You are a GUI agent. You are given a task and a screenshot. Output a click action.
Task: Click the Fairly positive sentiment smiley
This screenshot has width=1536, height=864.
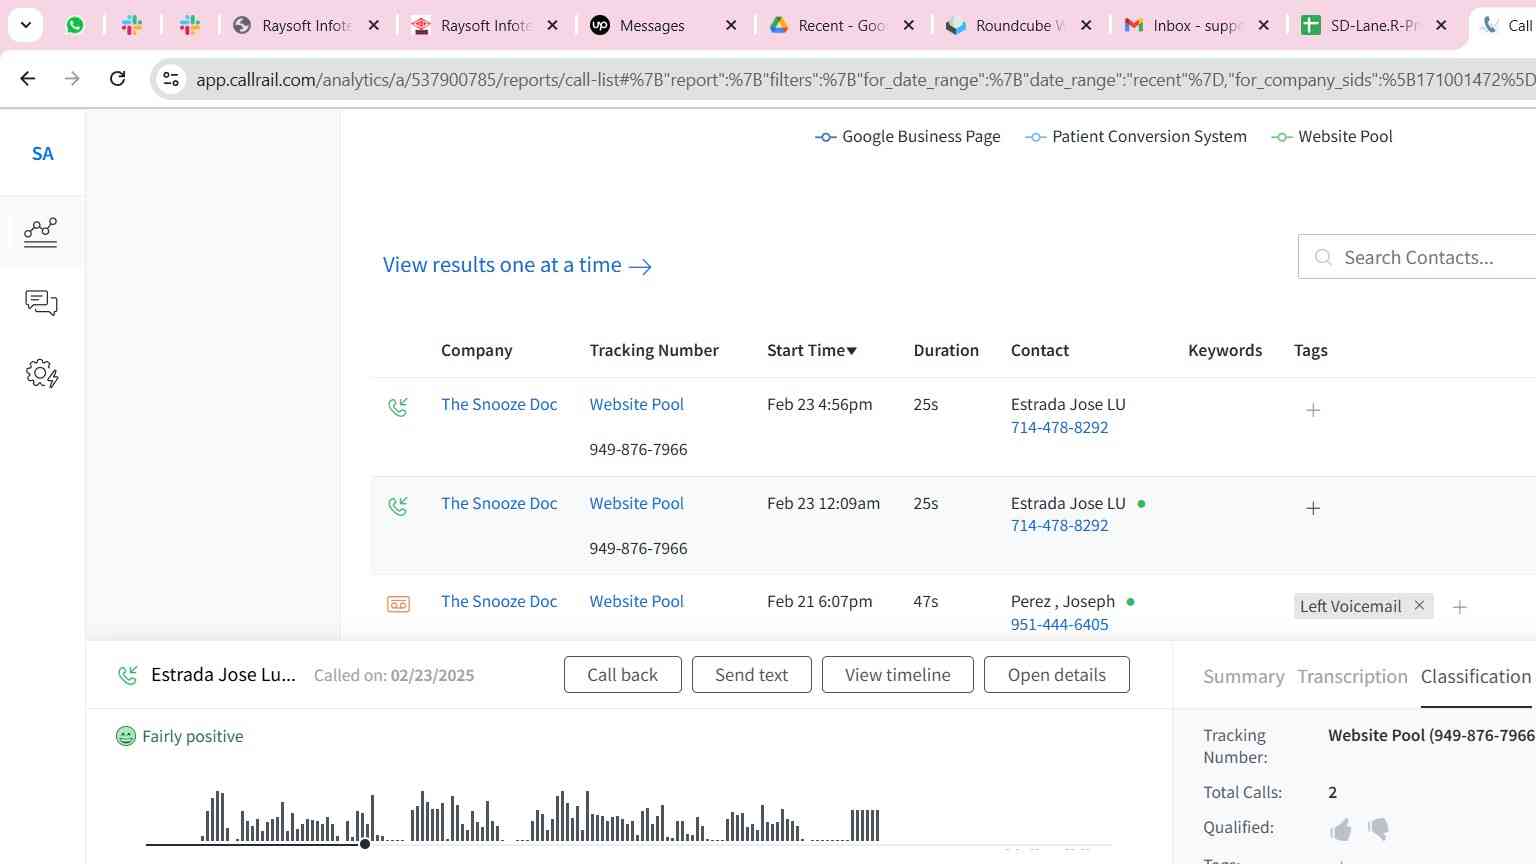tap(126, 736)
